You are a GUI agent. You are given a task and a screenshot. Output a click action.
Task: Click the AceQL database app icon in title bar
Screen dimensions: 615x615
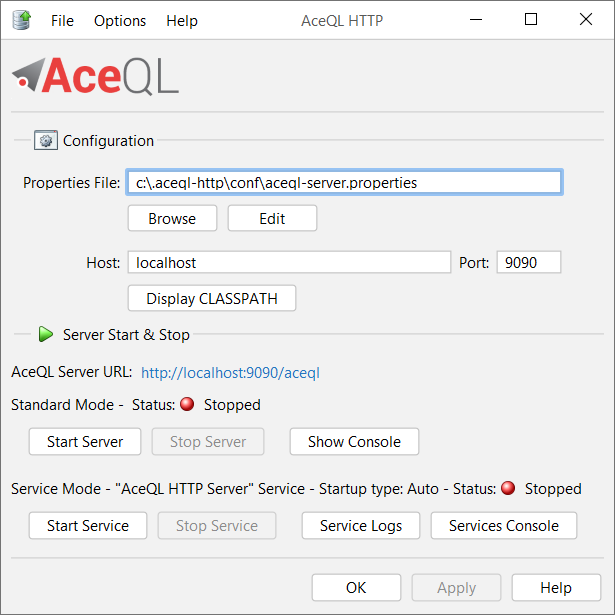click(22, 20)
